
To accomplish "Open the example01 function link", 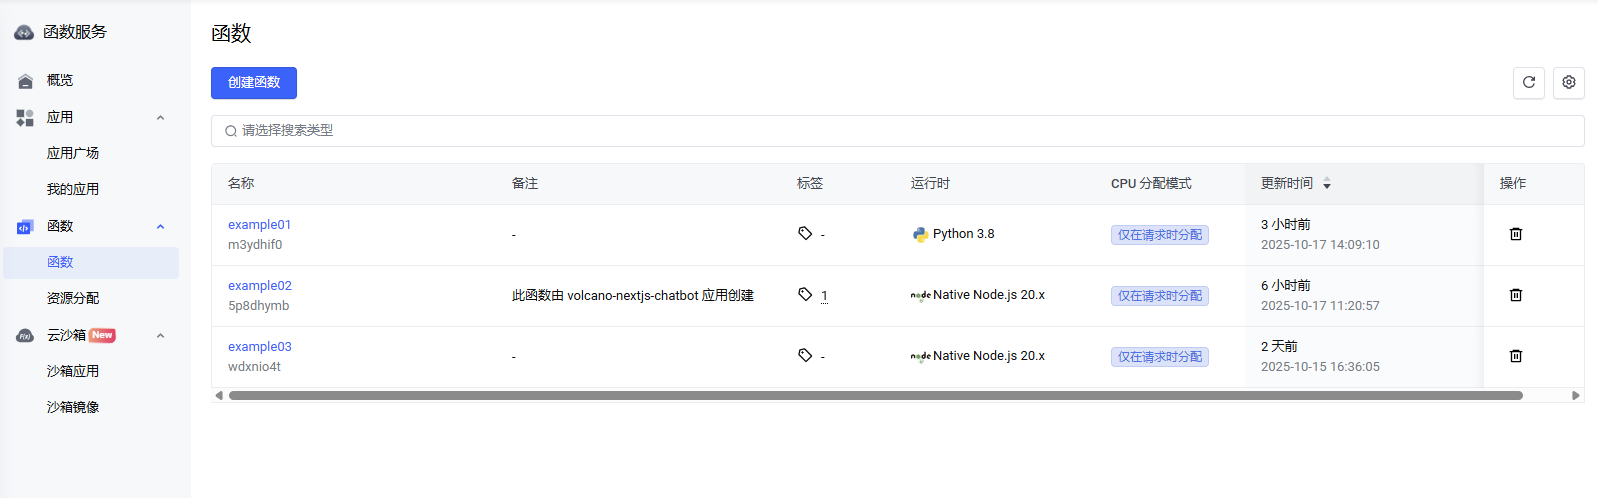I will (x=259, y=225).
